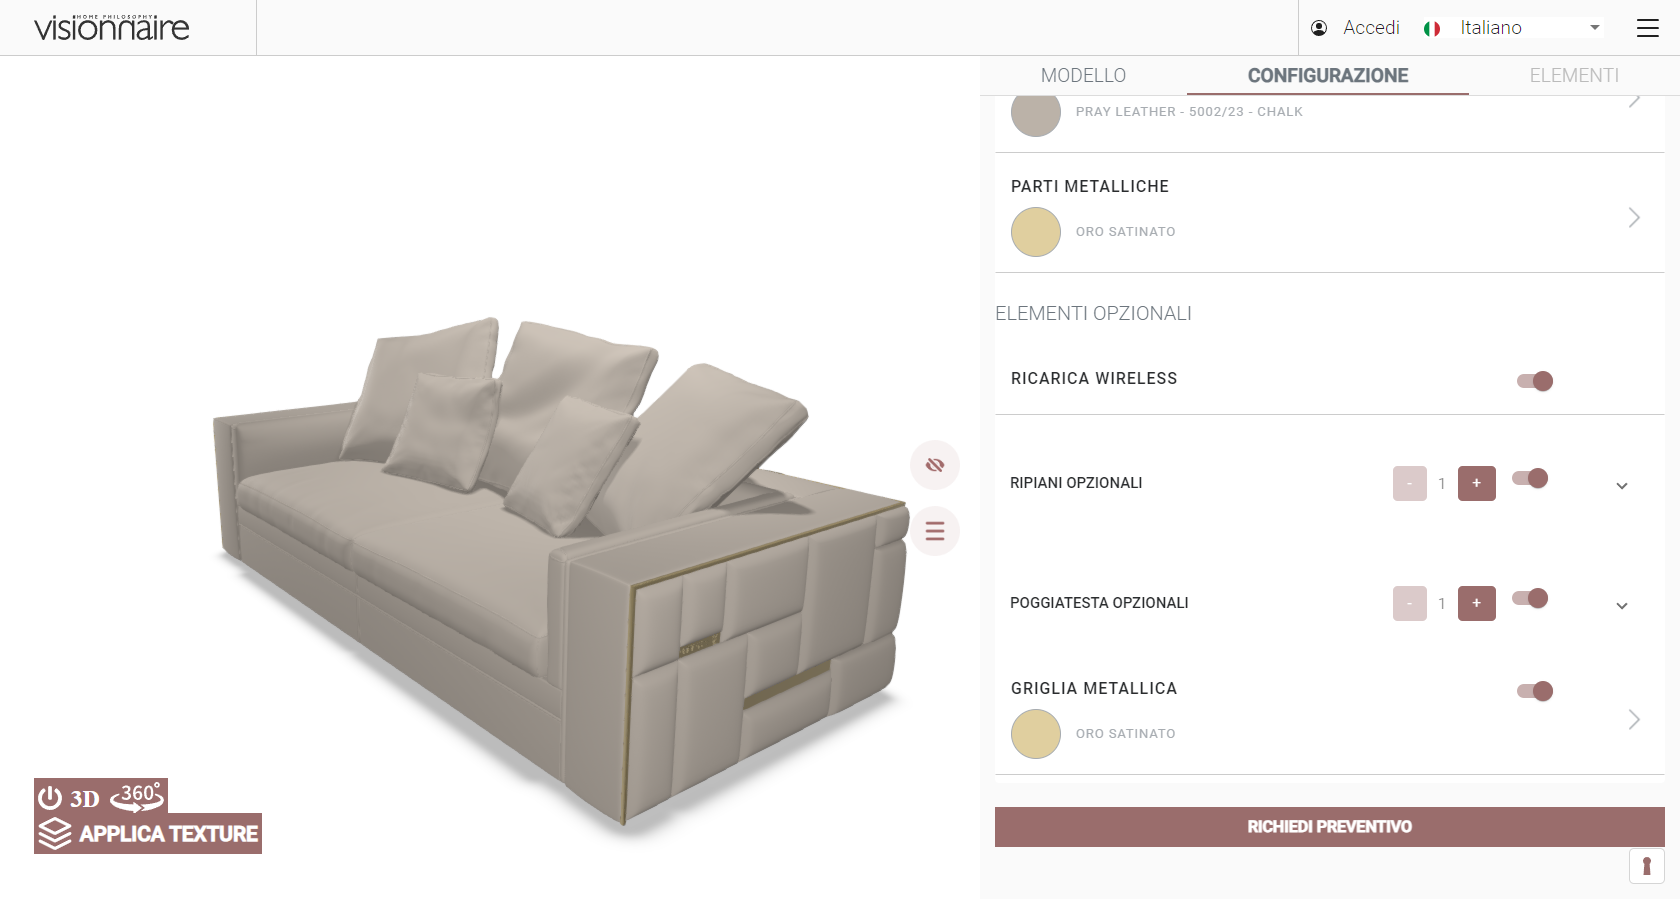Click the Visionnaire logo
The image size is (1680, 899).
[x=112, y=28]
